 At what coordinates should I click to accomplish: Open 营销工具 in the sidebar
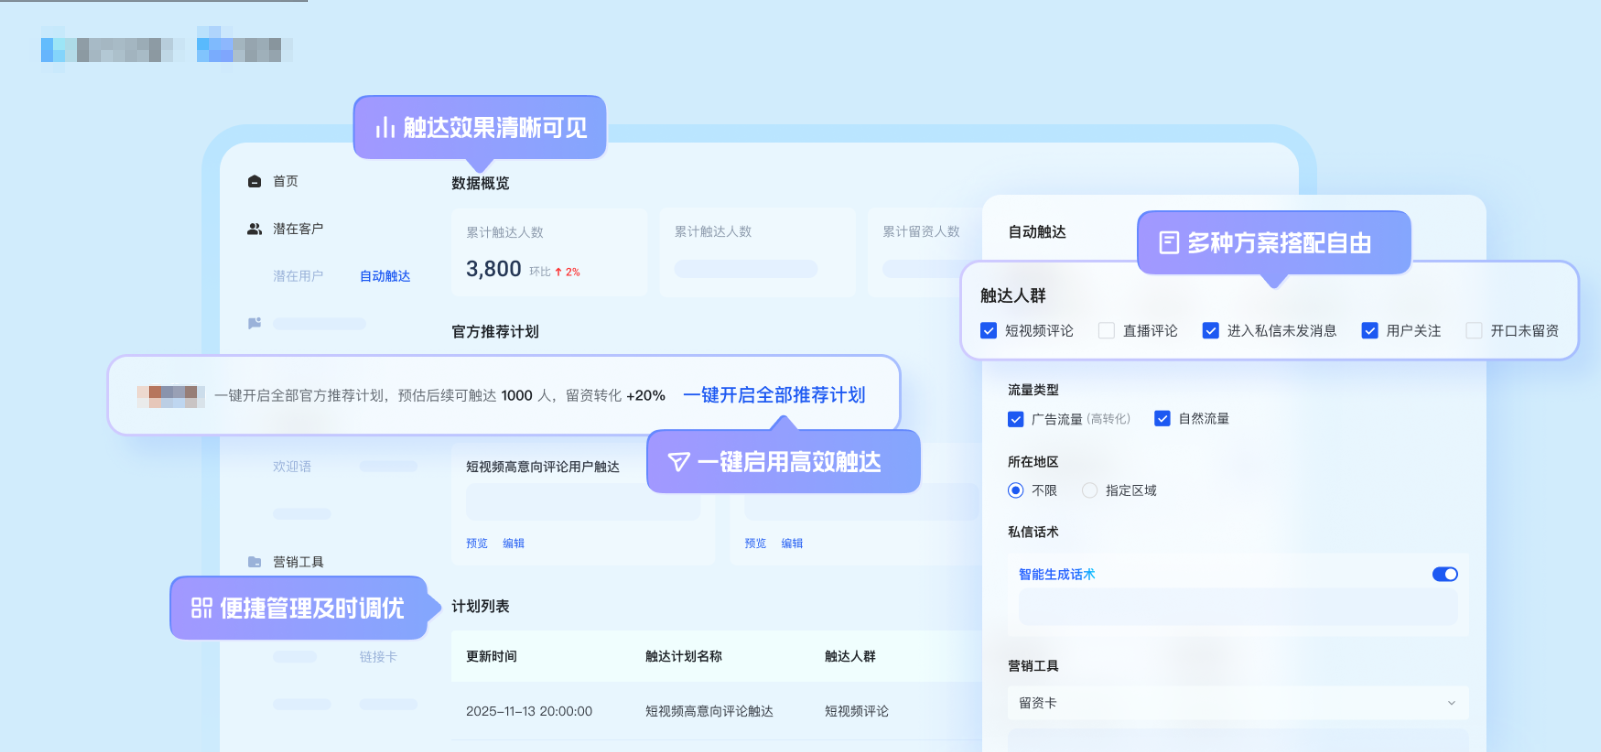coord(298,562)
